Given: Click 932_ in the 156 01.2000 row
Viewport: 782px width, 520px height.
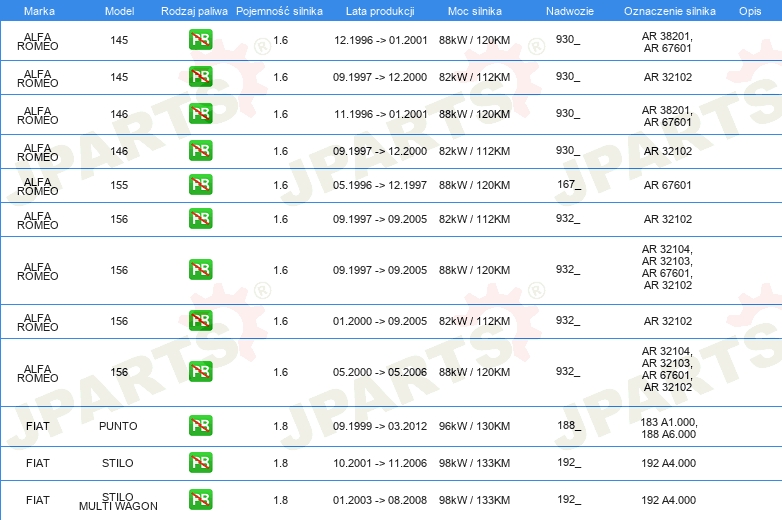Looking at the screenshot, I should click(568, 320).
